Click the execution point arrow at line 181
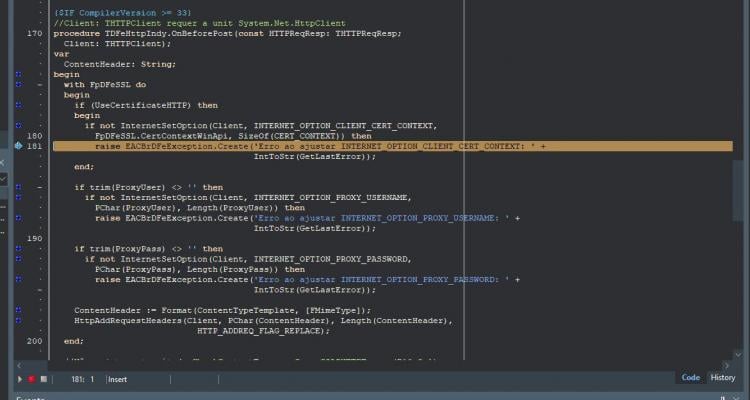Screen dimensions: 750x400 click(19, 146)
